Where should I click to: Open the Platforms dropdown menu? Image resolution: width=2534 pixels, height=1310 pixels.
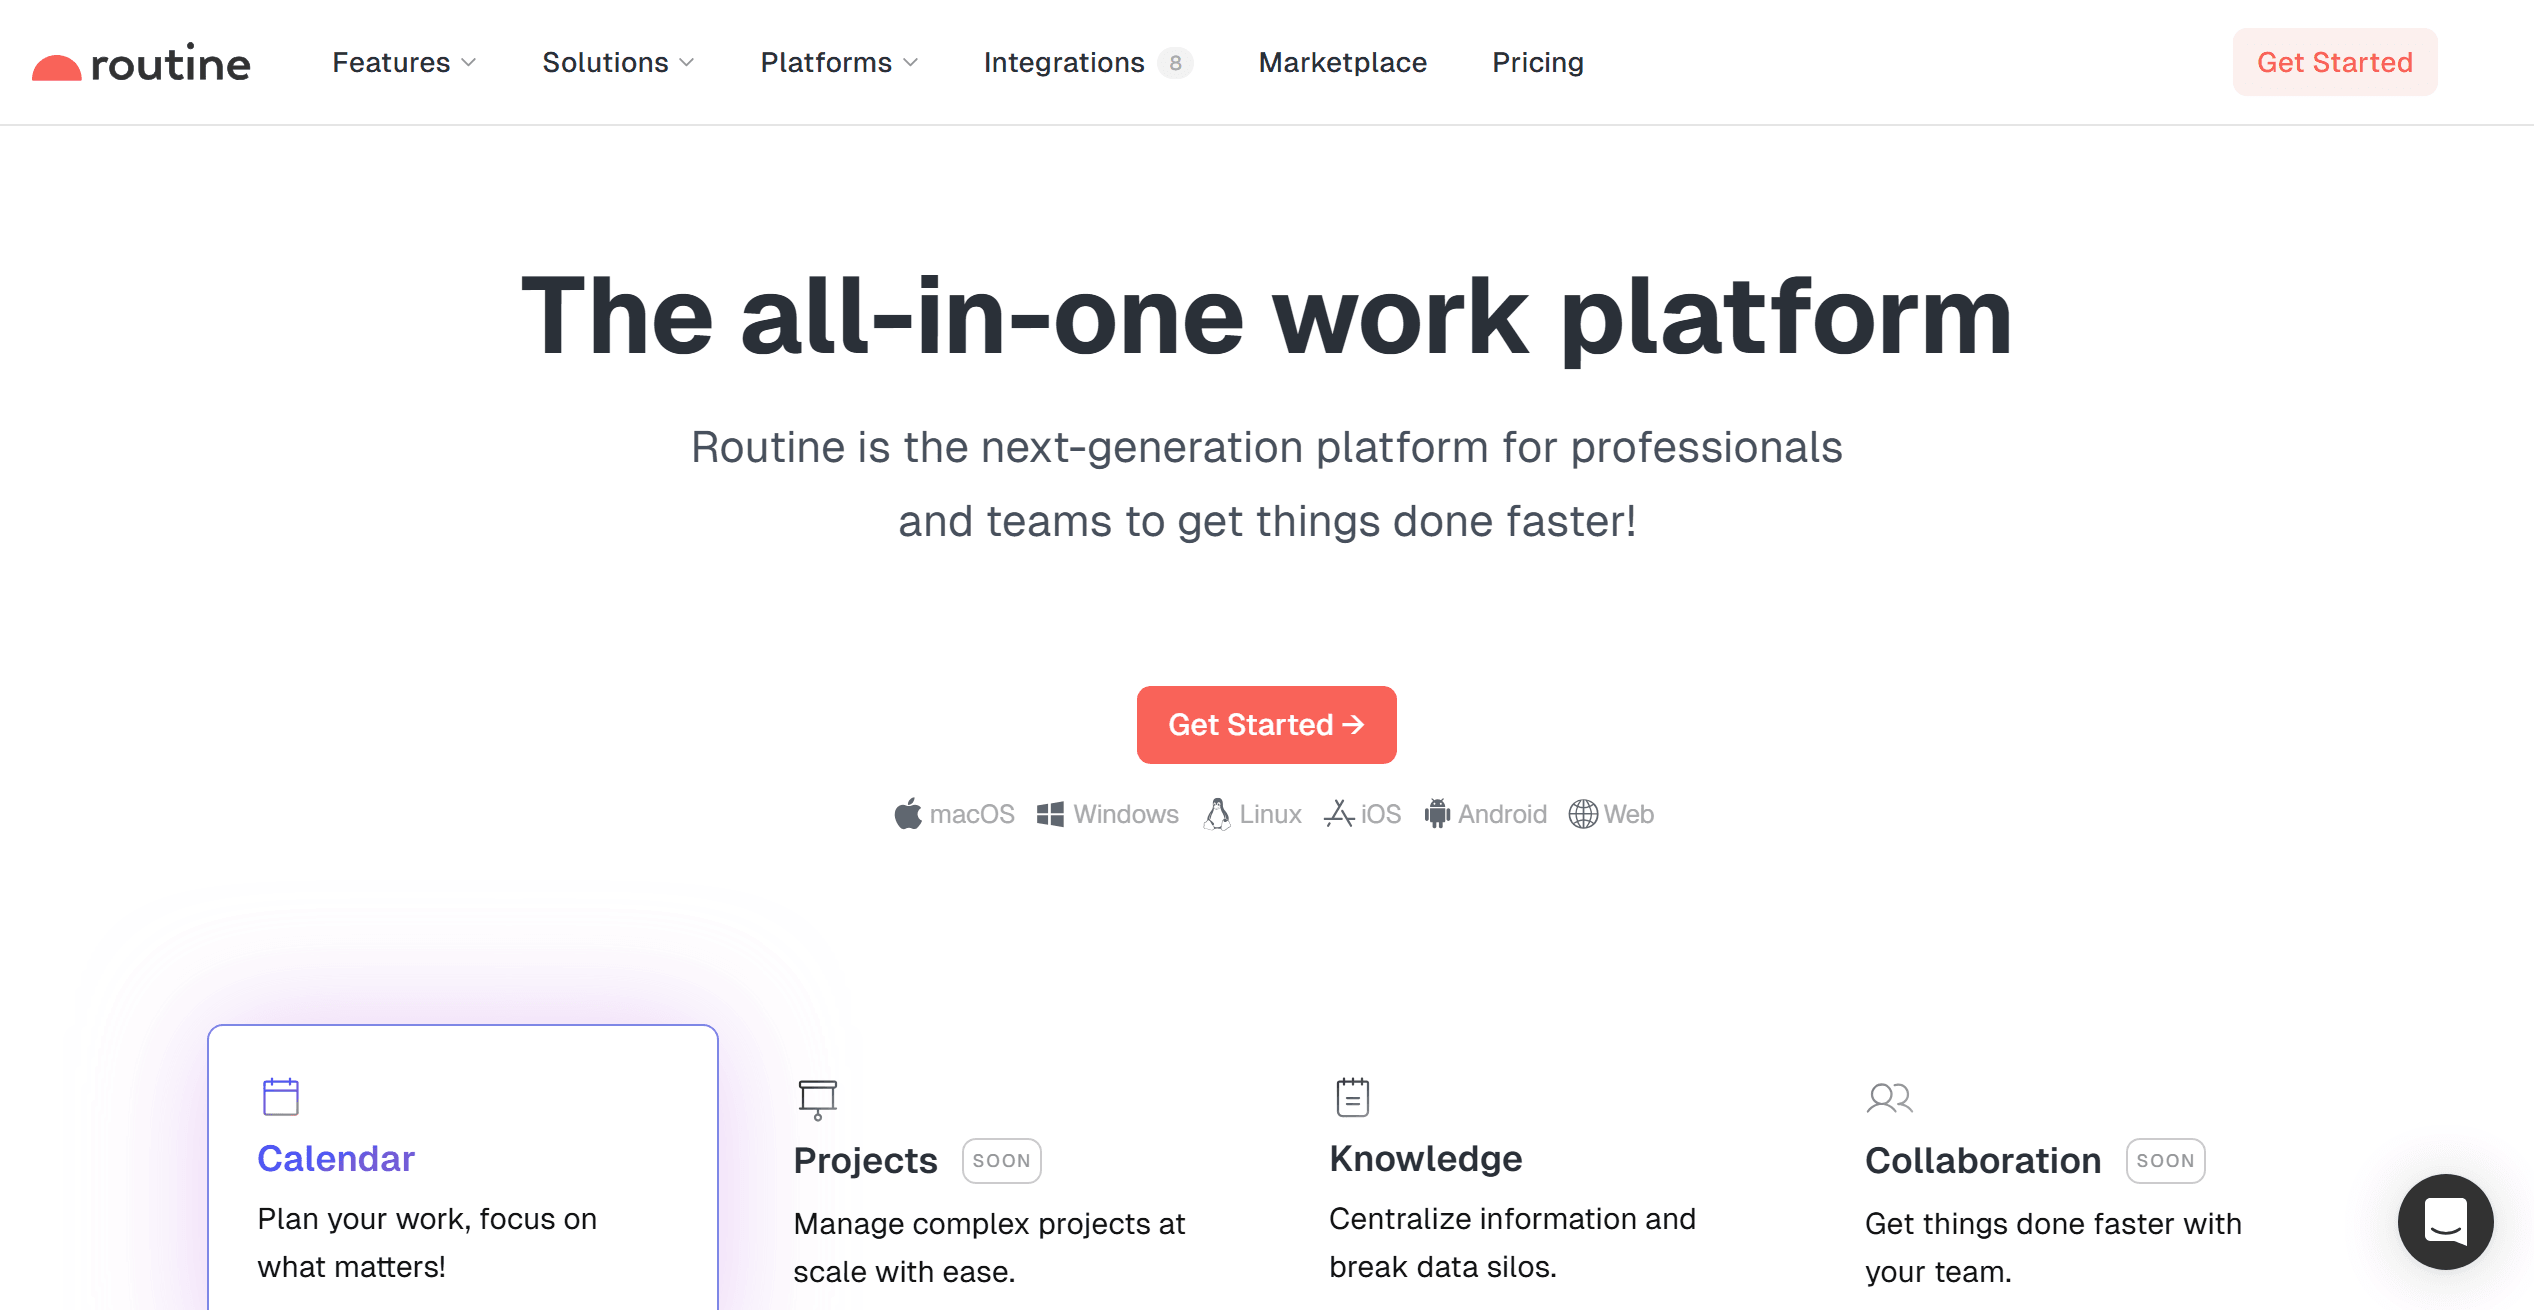(x=839, y=63)
